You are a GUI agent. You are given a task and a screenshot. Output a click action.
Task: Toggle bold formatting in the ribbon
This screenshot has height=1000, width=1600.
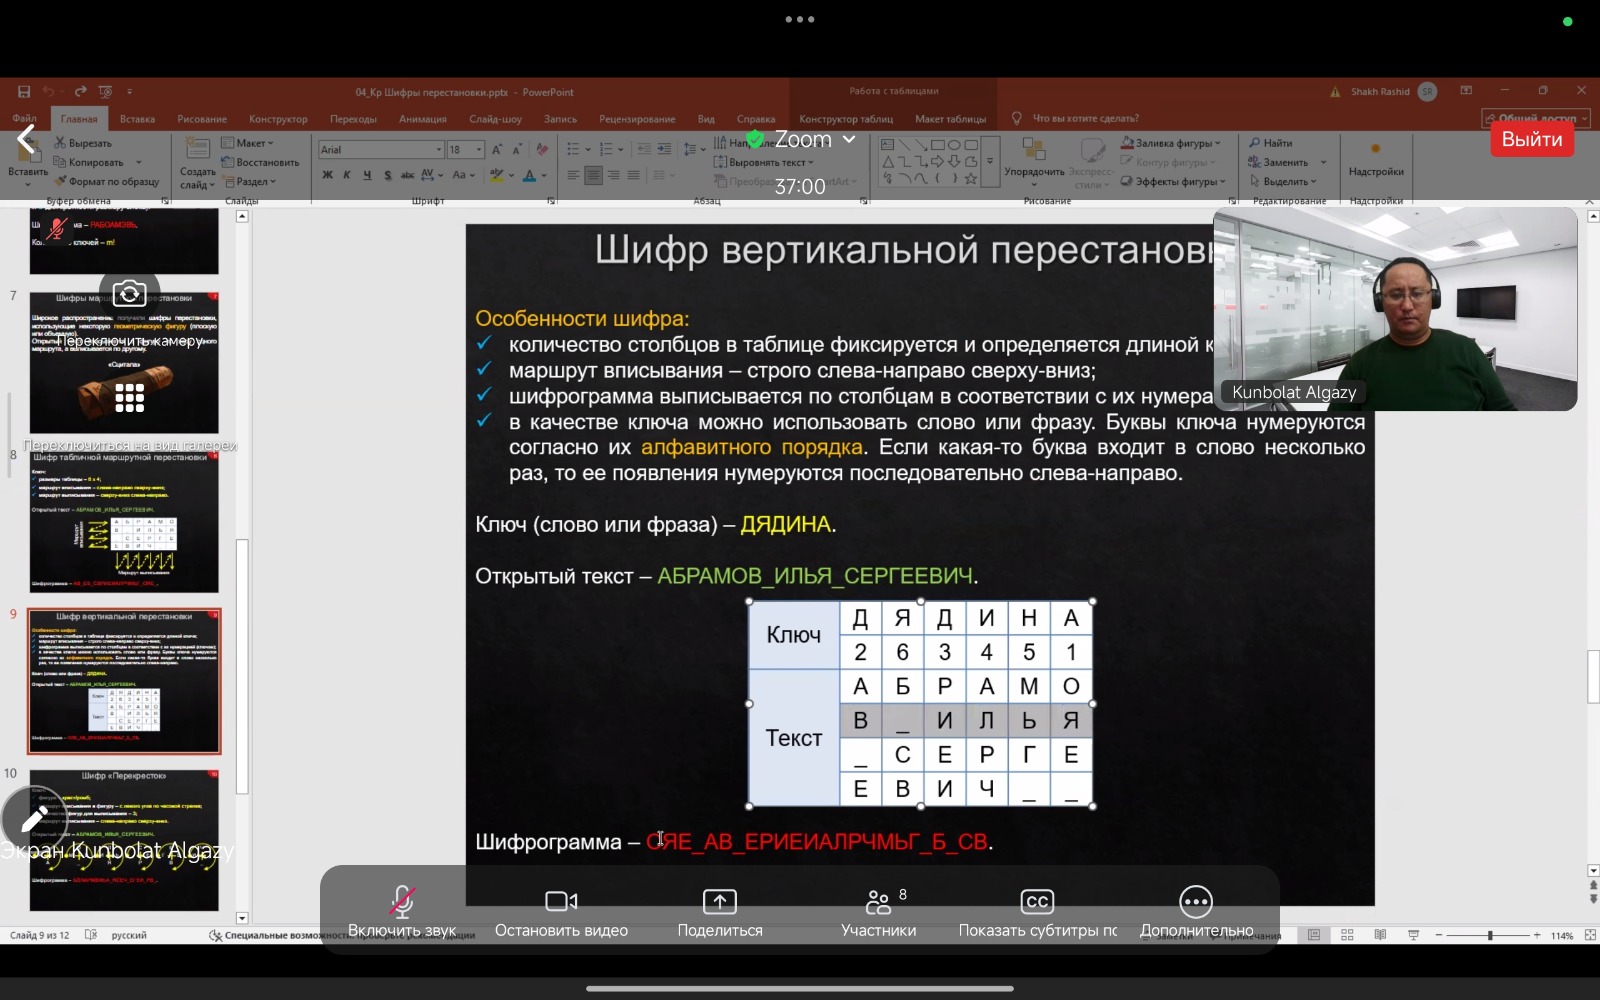tap(327, 175)
